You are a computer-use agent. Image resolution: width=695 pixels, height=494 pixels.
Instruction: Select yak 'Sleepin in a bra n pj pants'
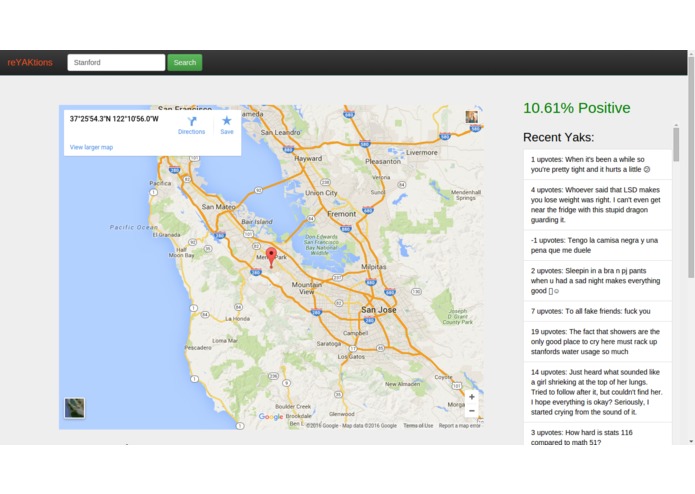[597, 280]
